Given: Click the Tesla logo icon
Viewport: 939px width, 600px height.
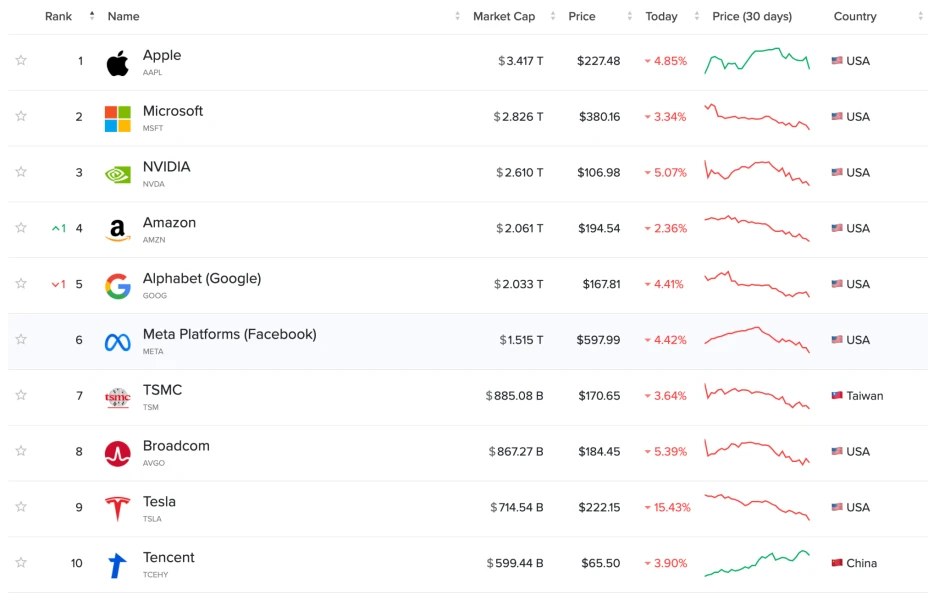Looking at the screenshot, I should (117, 509).
